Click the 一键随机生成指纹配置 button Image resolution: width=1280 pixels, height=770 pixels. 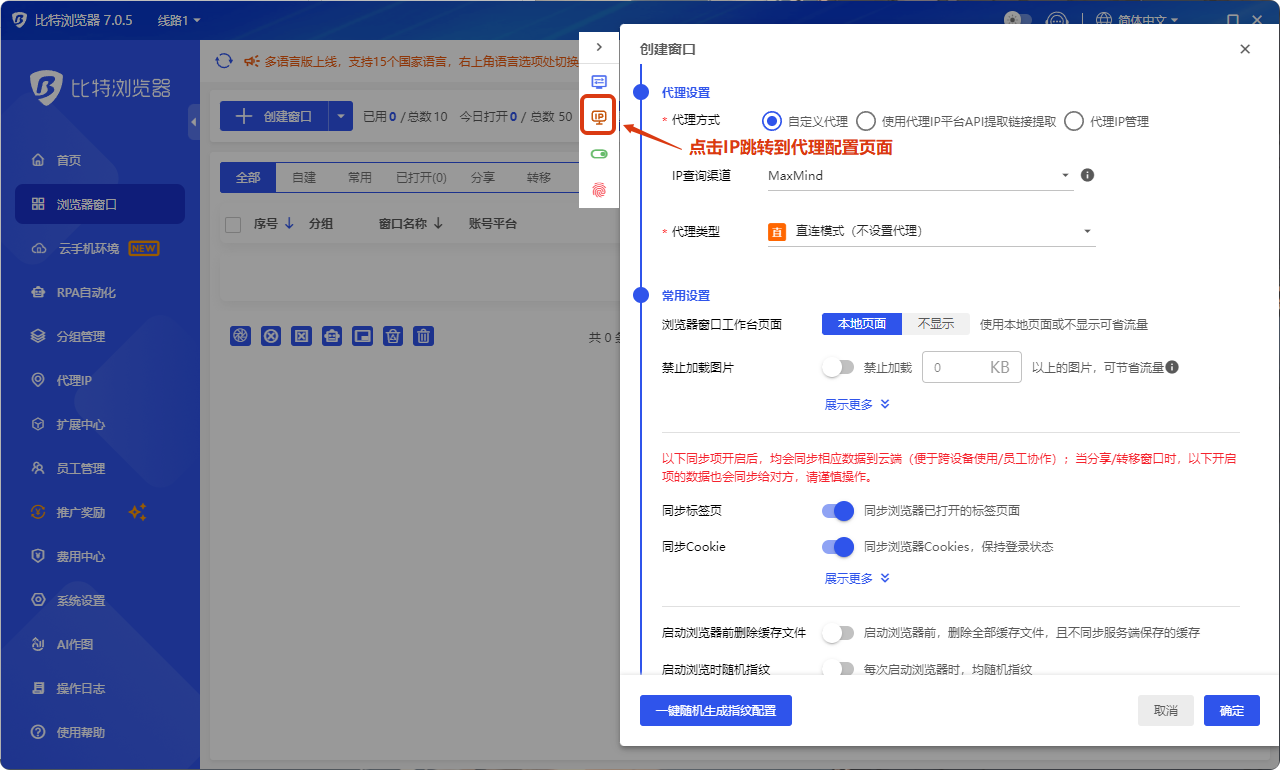[x=715, y=710]
